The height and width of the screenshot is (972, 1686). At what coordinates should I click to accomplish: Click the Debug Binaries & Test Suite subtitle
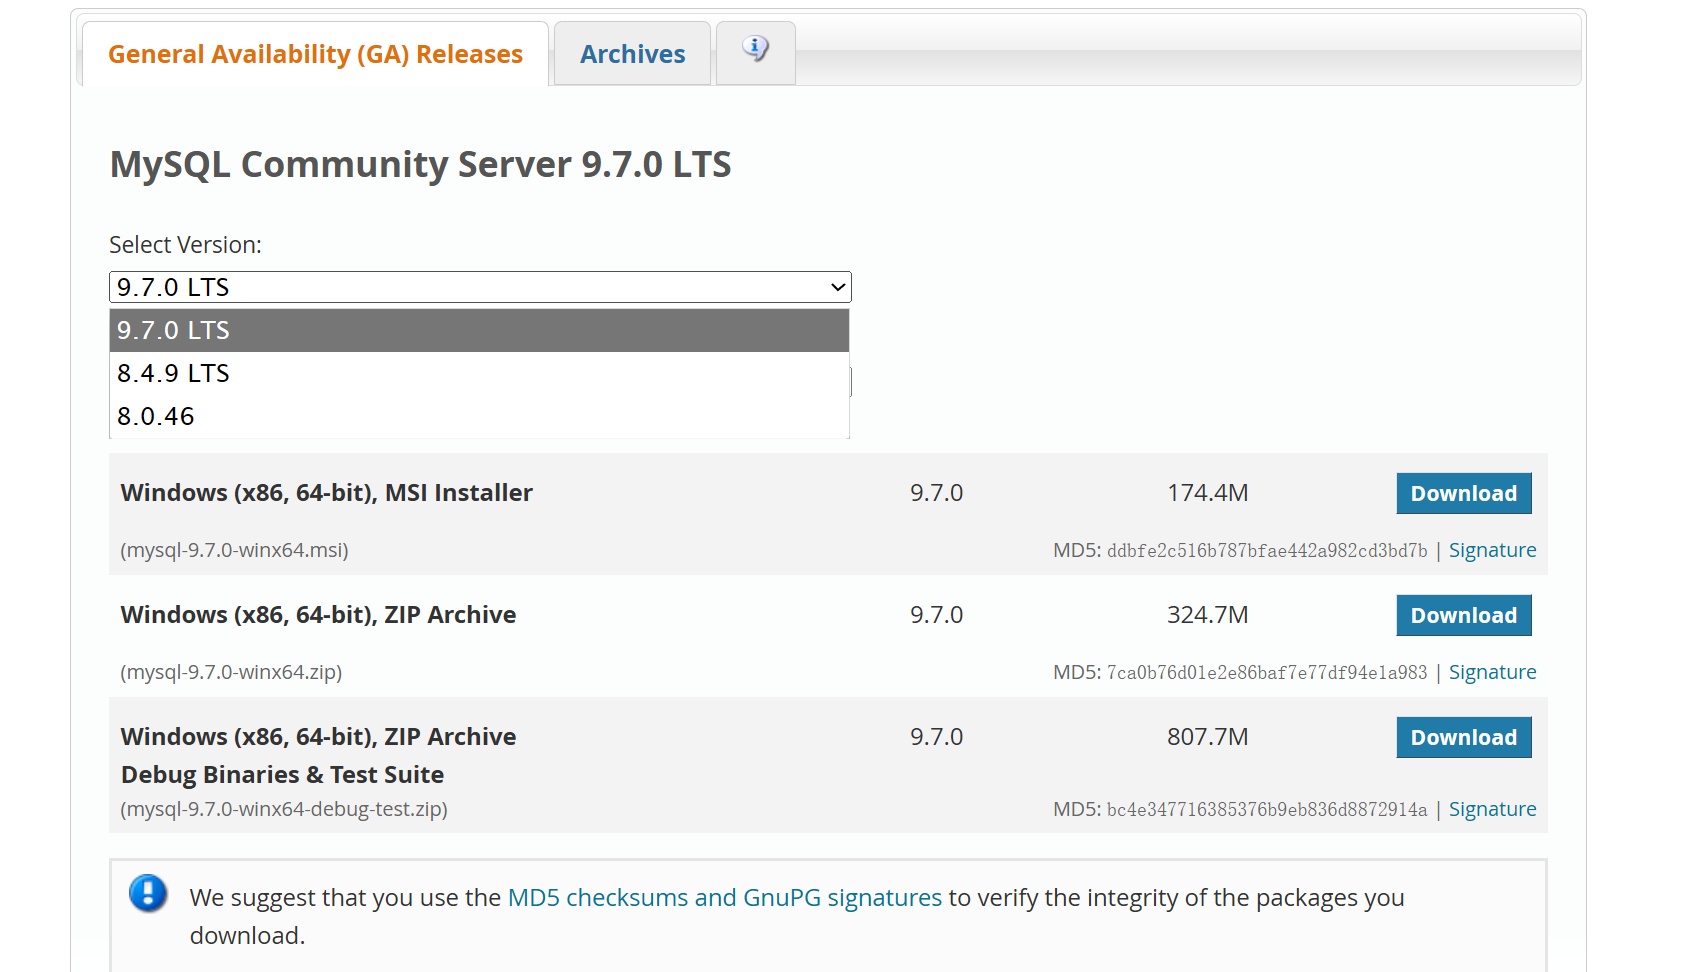(282, 775)
